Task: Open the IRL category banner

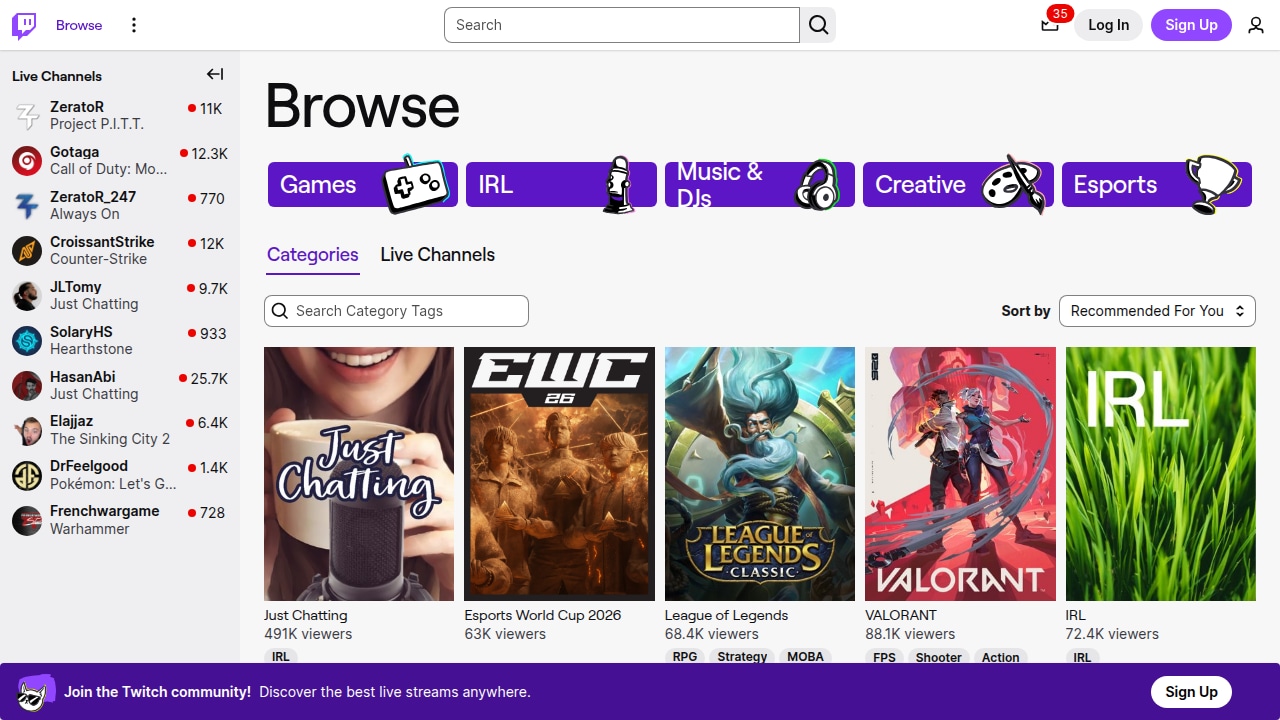Action: (561, 184)
